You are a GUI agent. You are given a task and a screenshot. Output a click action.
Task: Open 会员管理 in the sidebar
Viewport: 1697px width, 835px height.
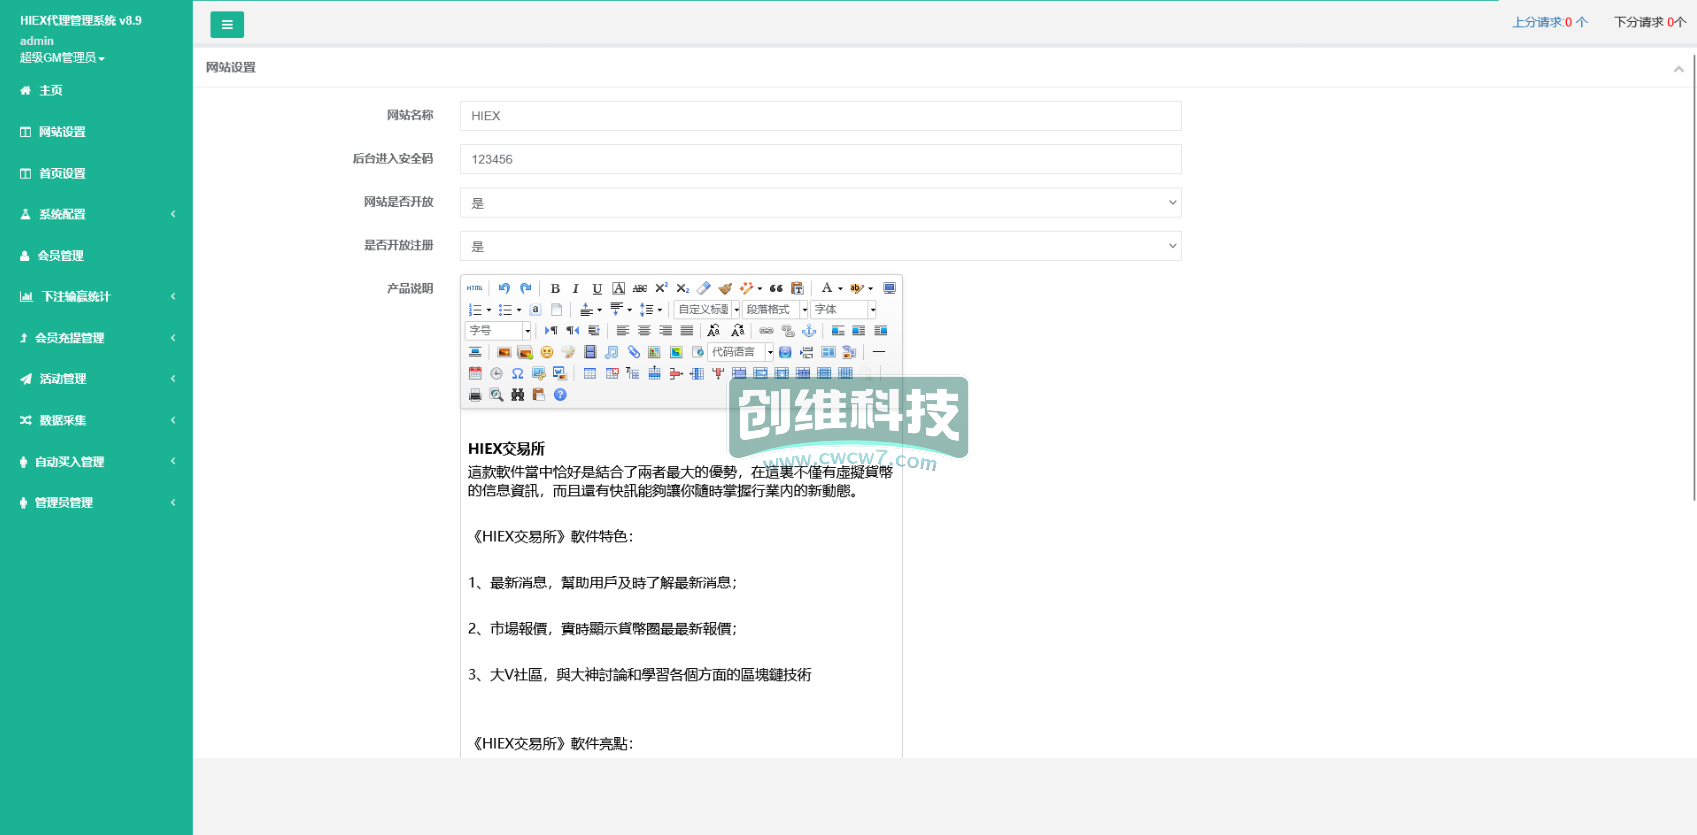(x=61, y=256)
